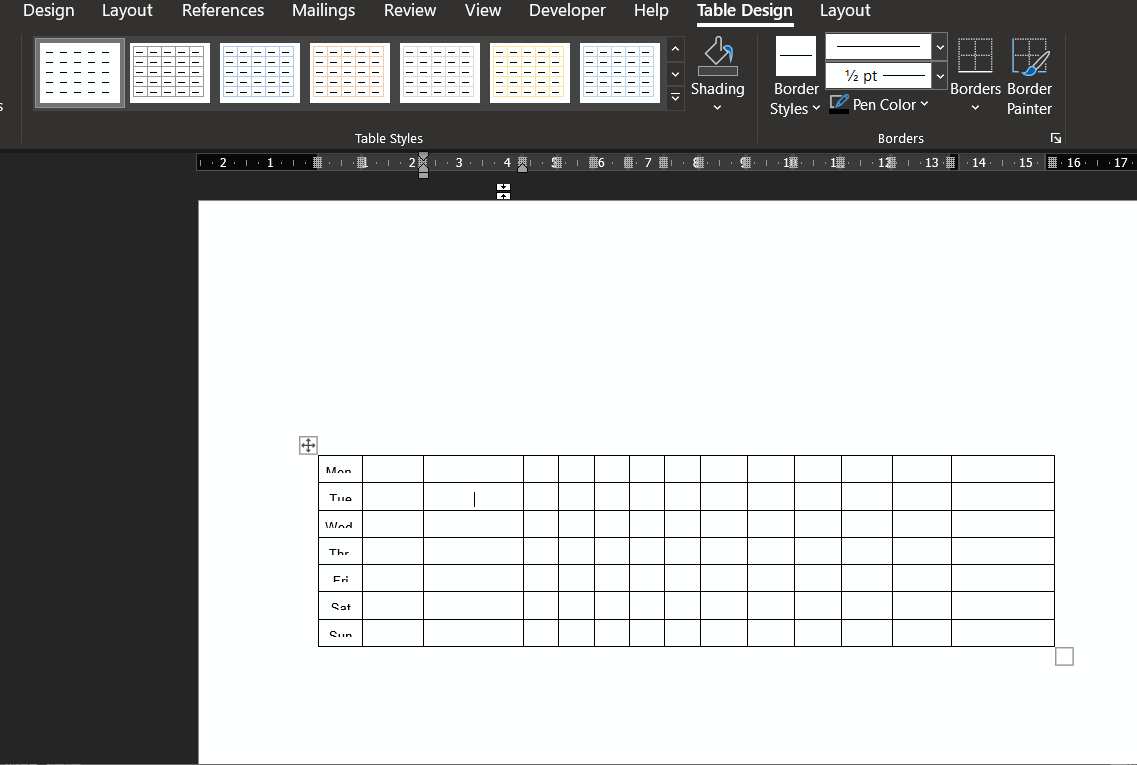
Task: Select the Table Design tab
Action: coord(745,11)
